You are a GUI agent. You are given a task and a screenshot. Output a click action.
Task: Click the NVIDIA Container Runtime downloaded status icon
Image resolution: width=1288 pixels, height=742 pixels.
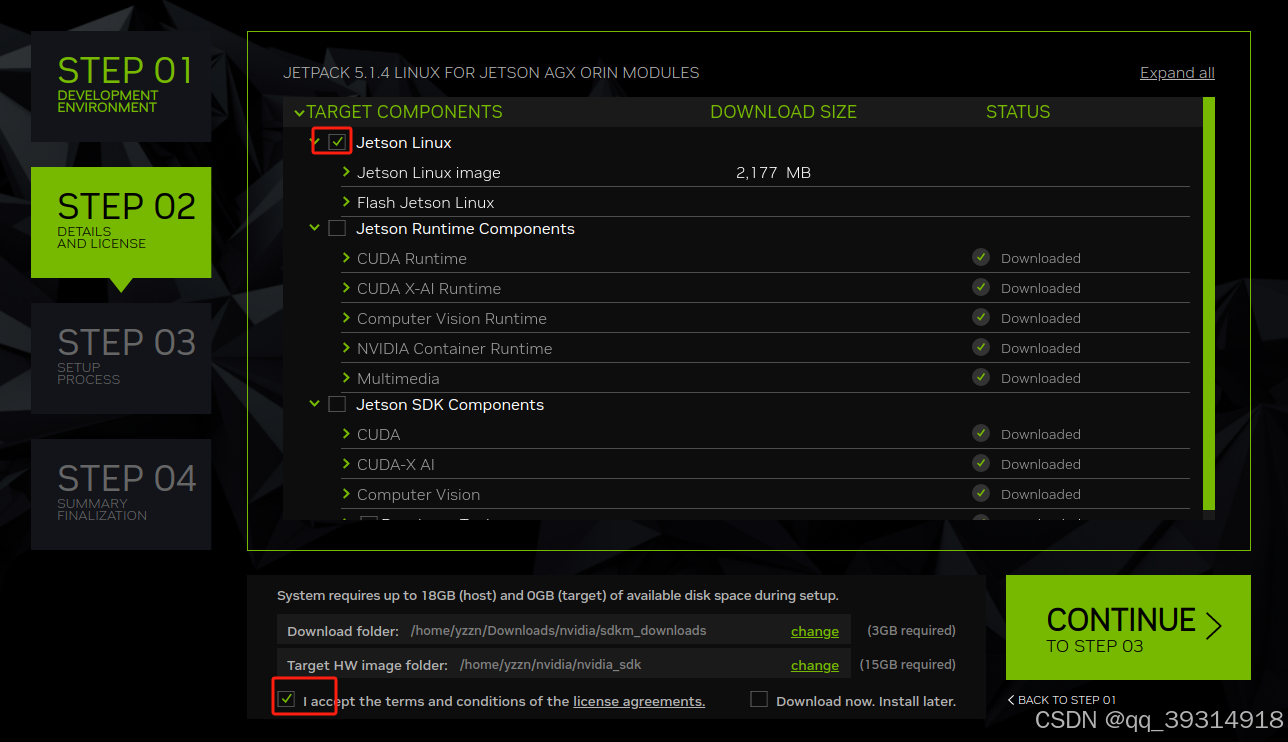tap(981, 347)
